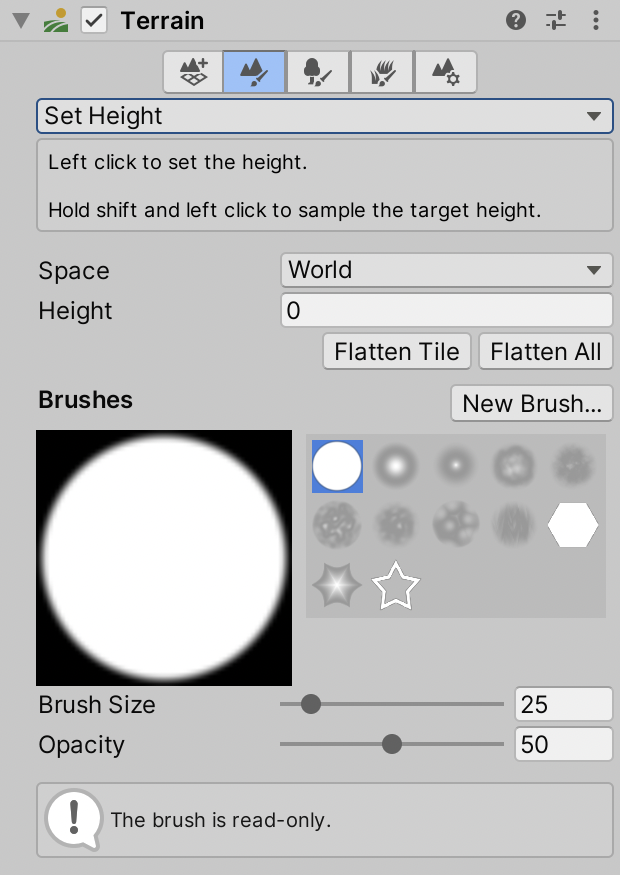Disable the Terrain component checkbox

94,20
